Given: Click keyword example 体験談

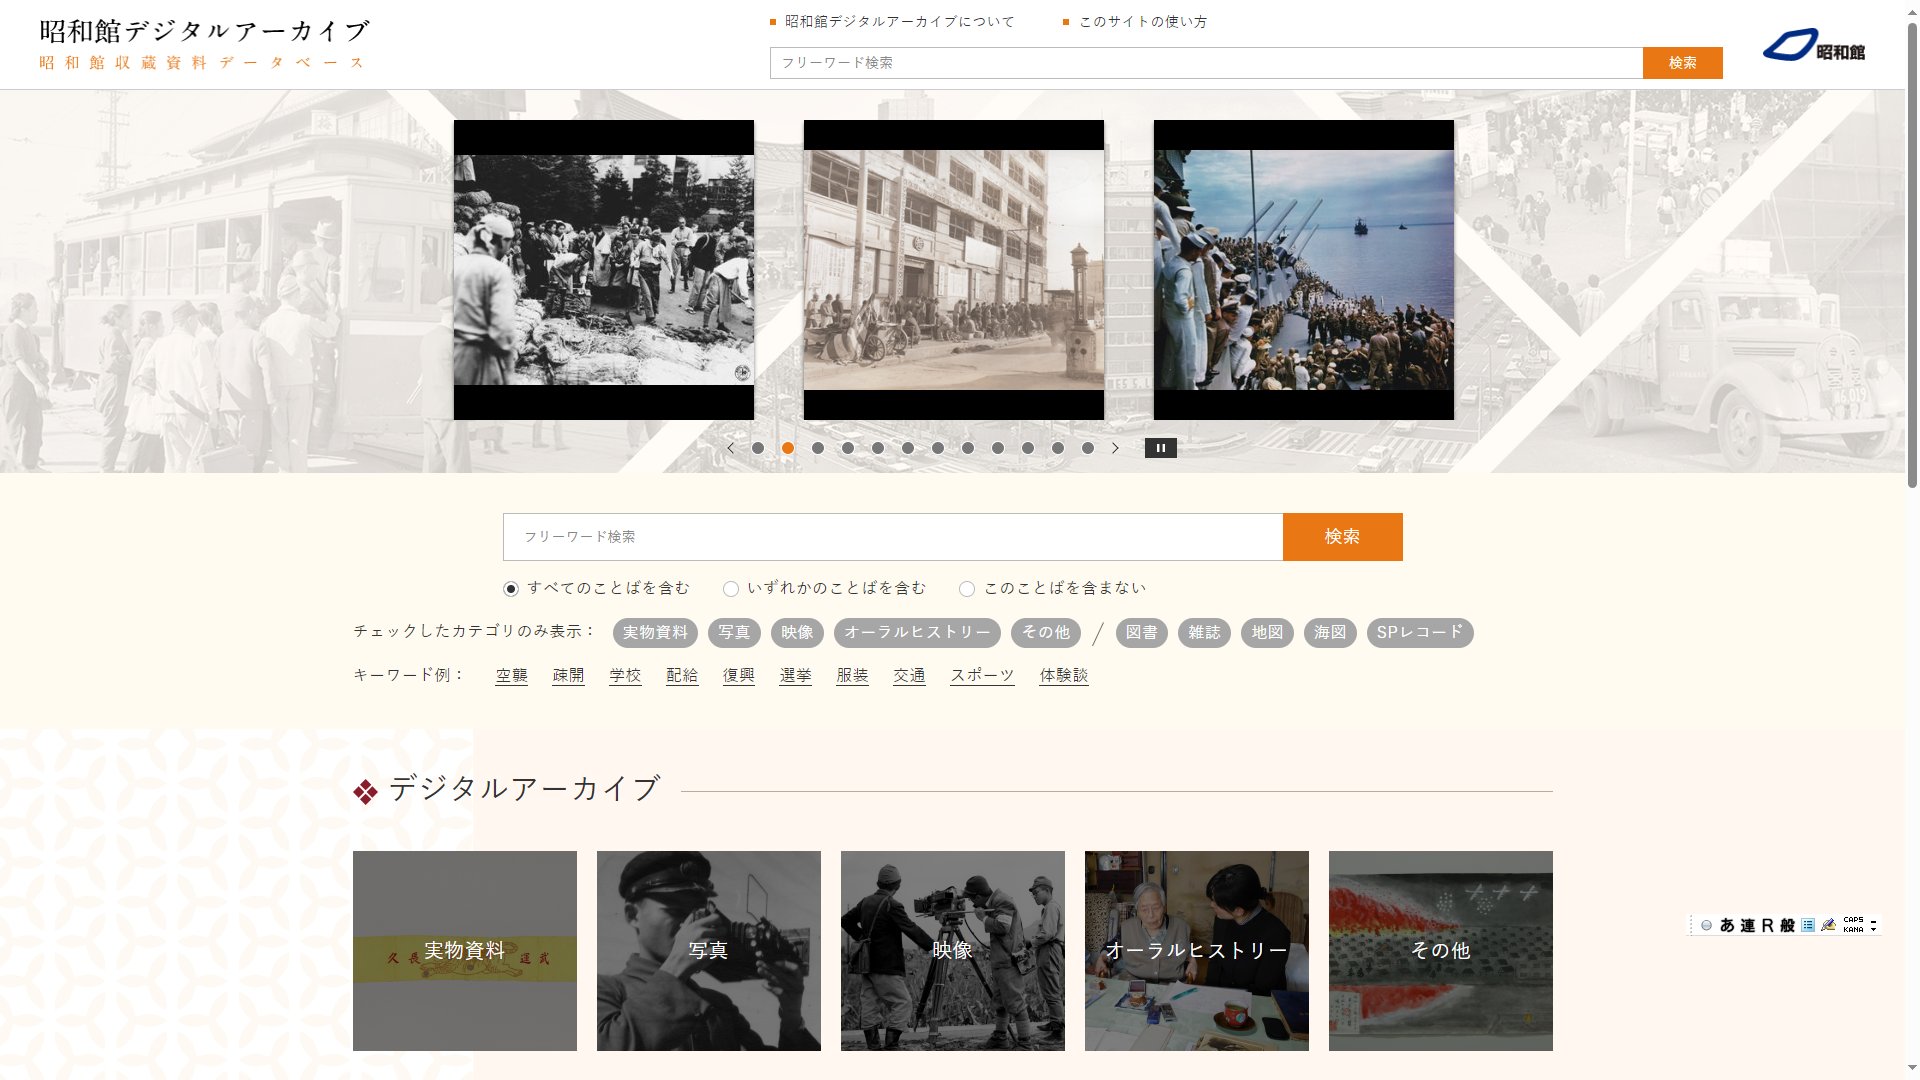Looking at the screenshot, I should (x=1064, y=676).
